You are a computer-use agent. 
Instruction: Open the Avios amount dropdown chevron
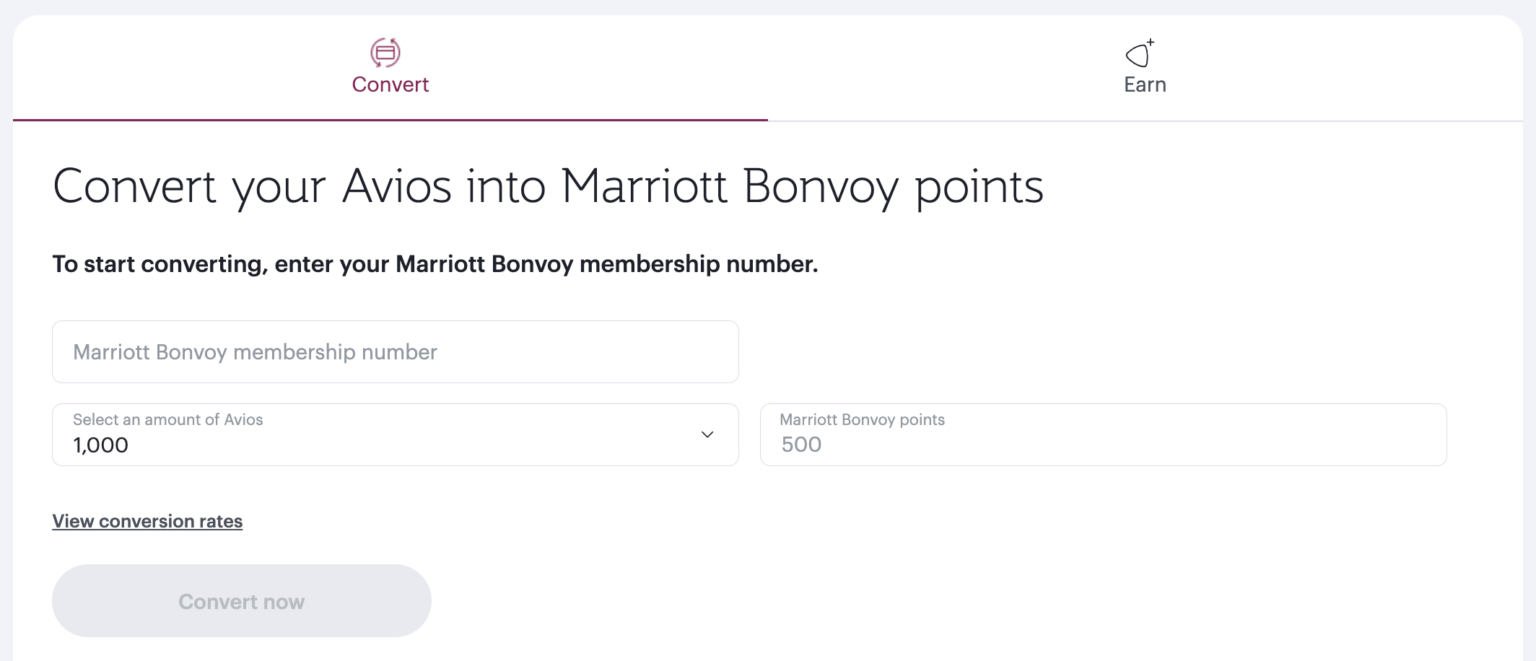point(707,434)
